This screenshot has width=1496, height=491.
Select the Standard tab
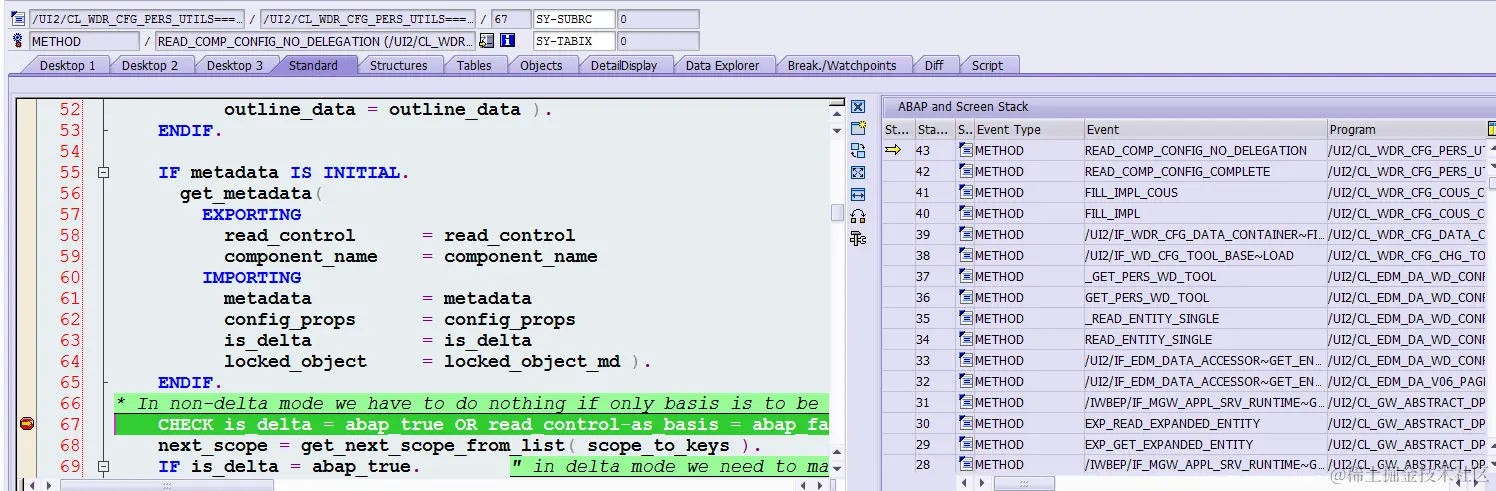pyautogui.click(x=313, y=65)
